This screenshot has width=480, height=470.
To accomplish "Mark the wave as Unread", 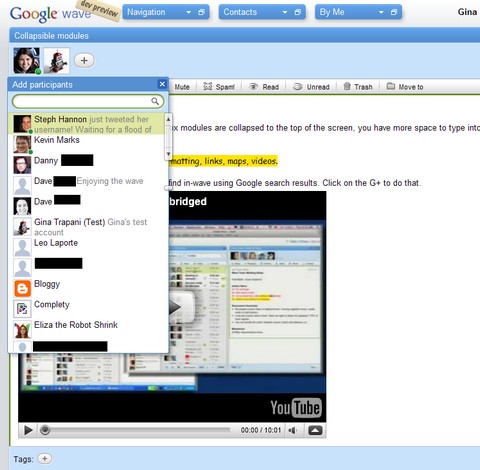I will coord(311,87).
